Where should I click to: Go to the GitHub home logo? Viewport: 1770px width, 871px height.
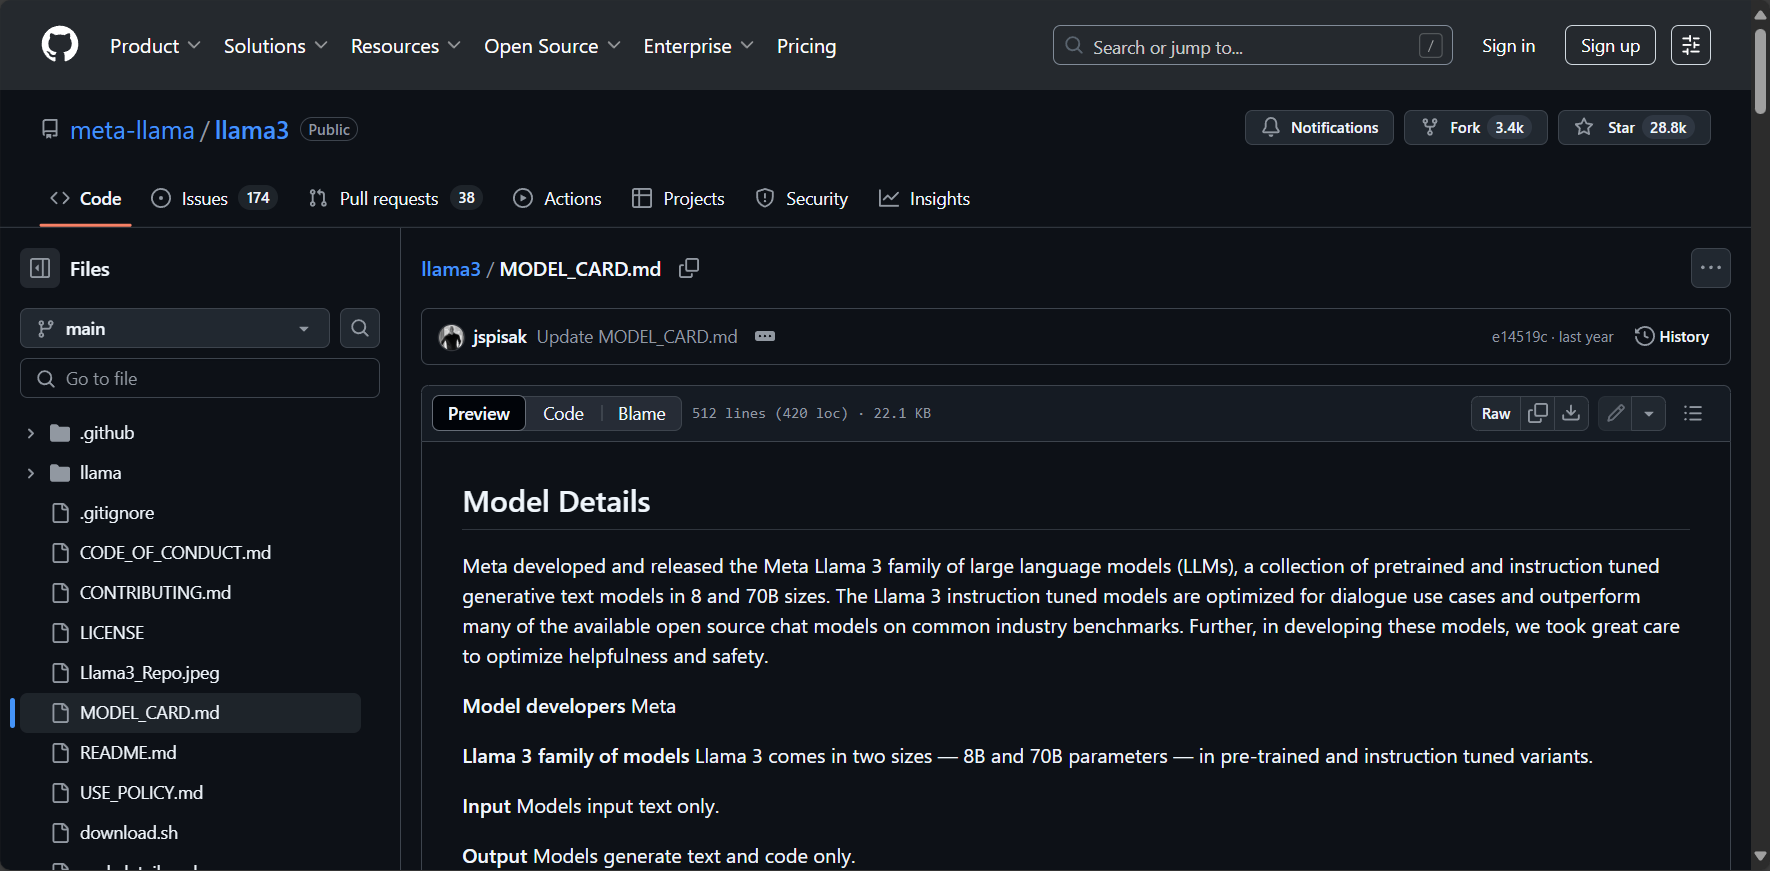(60, 45)
